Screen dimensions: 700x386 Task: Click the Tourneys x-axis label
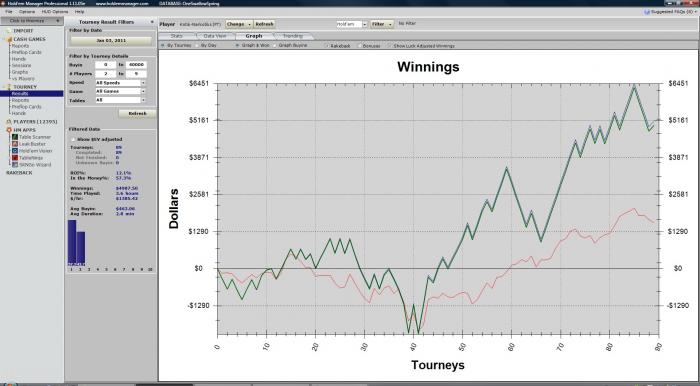438,365
